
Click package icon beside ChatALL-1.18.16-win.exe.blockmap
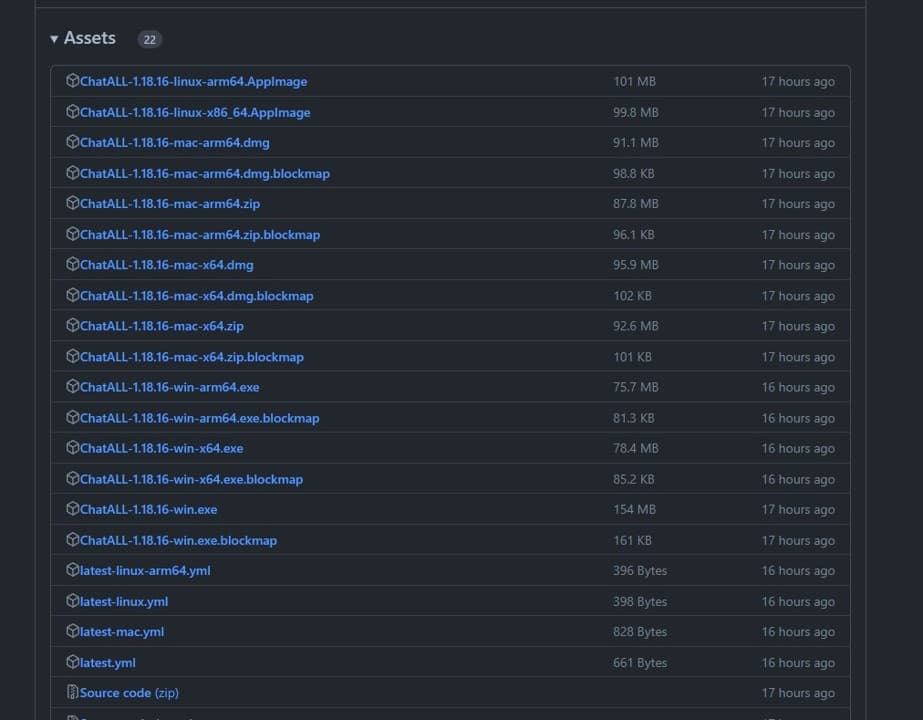coord(72,540)
